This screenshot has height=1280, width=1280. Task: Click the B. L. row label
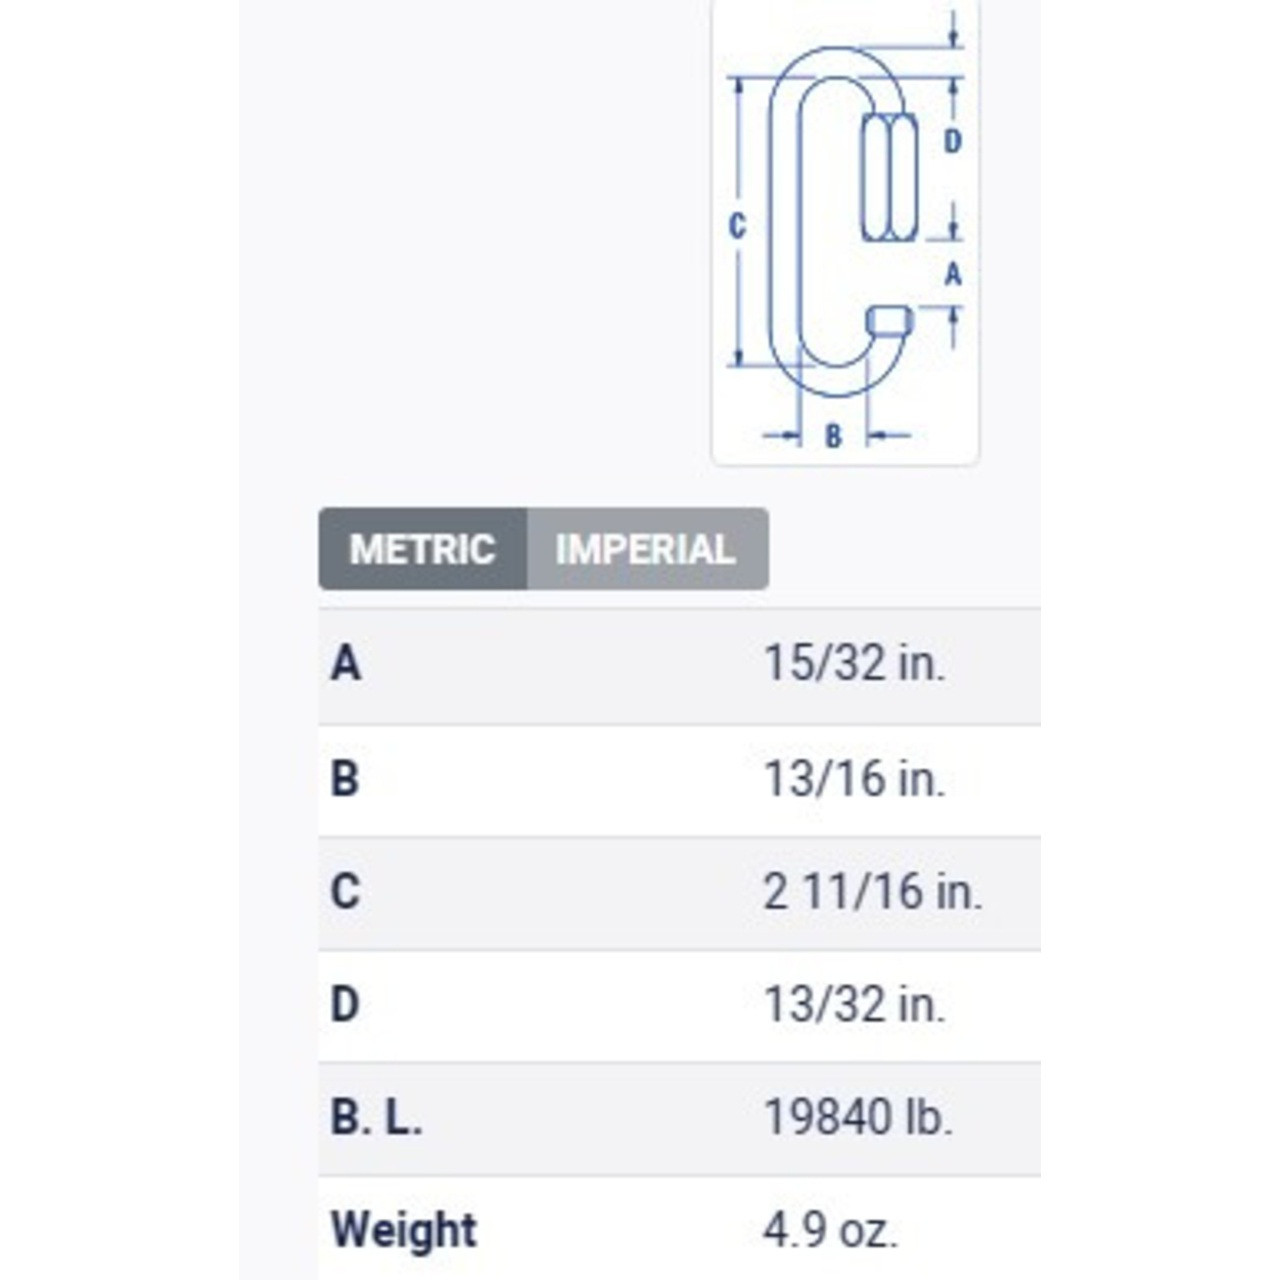point(376,1117)
